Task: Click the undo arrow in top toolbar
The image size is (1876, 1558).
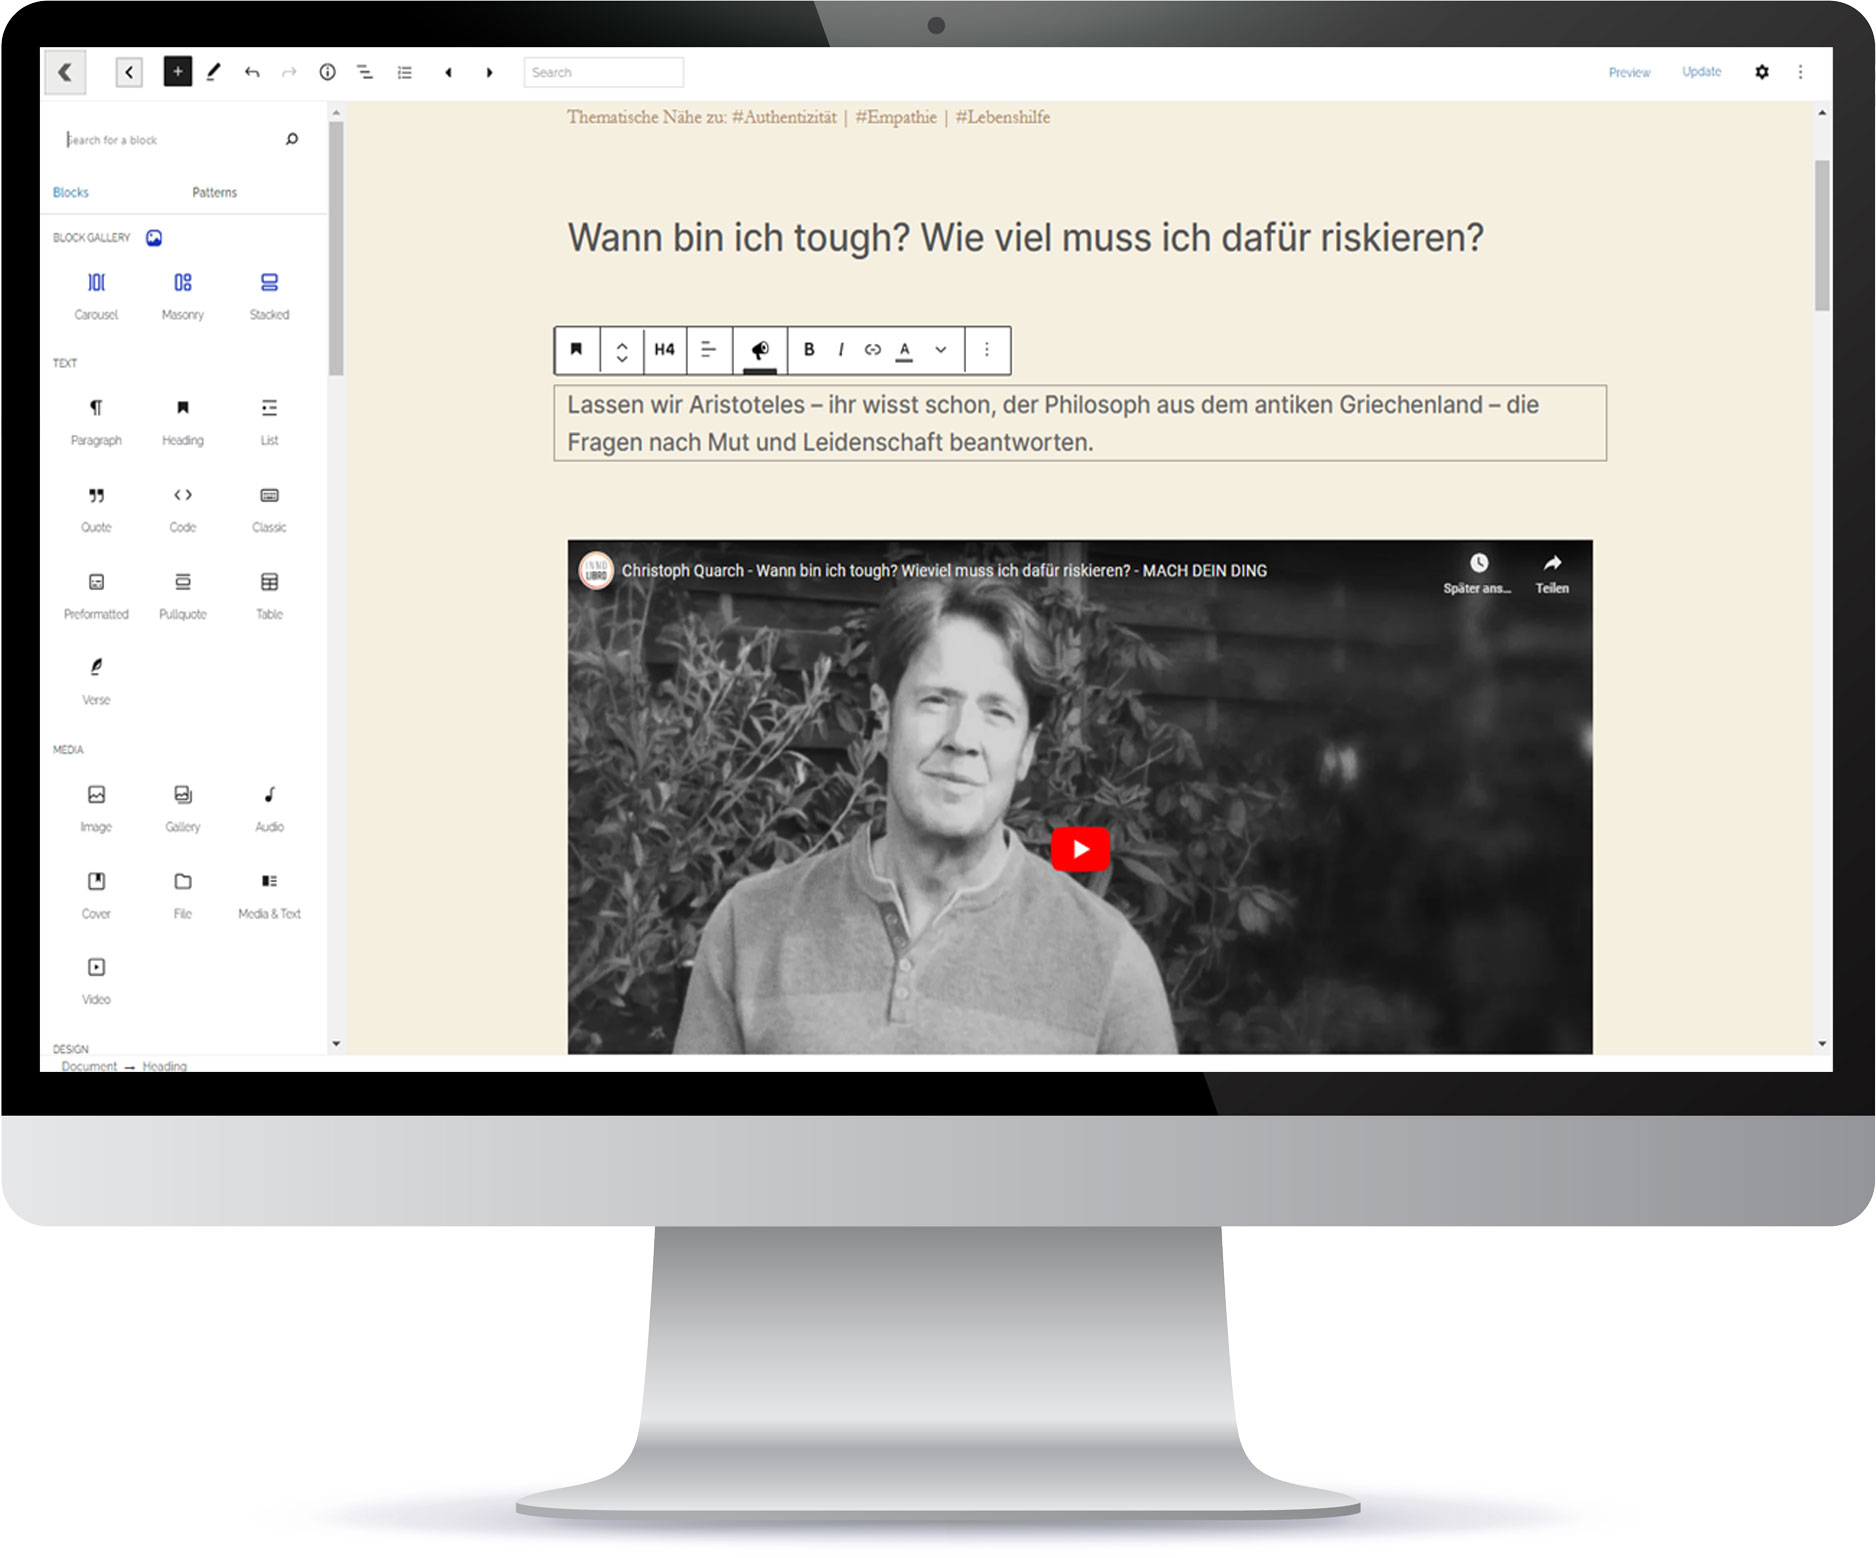Action: click(x=252, y=72)
